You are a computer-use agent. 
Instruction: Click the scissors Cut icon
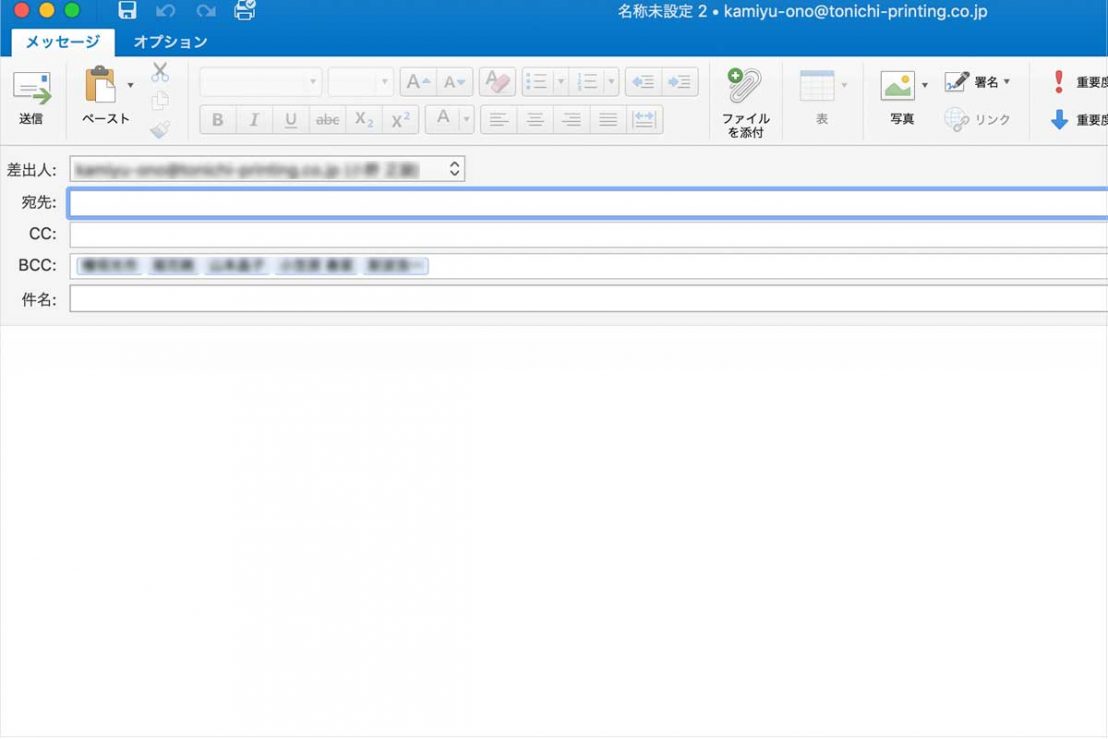(x=160, y=72)
